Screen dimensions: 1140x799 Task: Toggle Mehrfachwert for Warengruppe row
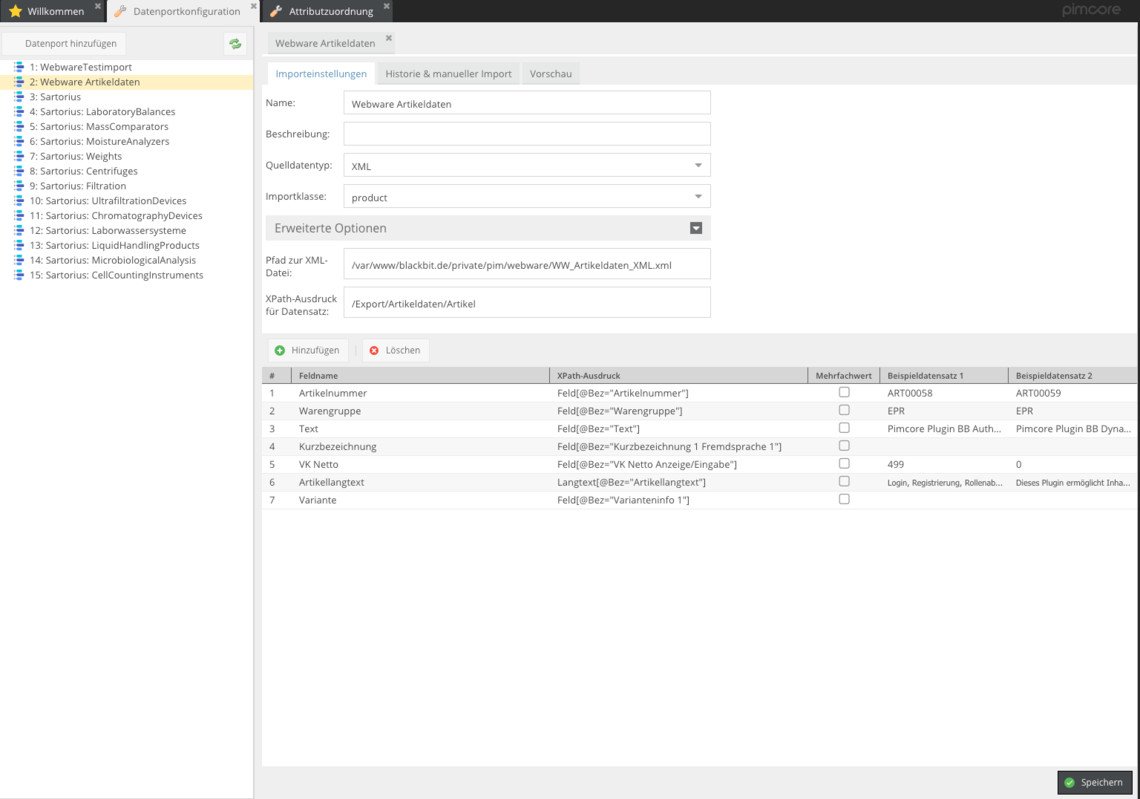pyautogui.click(x=844, y=410)
